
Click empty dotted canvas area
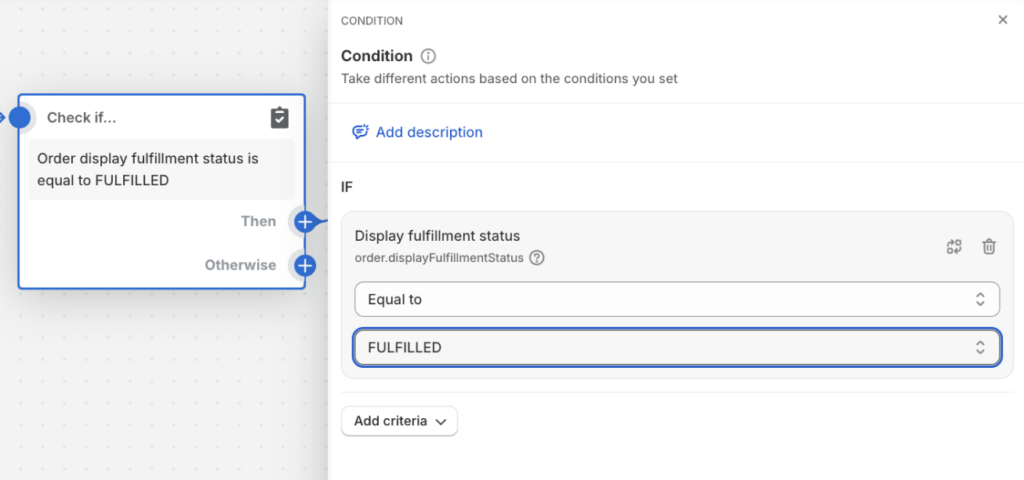pos(150,380)
